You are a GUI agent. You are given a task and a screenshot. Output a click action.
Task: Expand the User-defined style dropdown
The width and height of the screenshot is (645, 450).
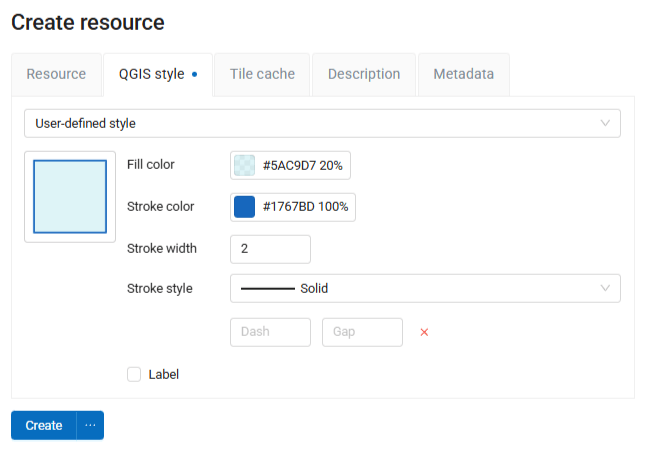point(322,123)
